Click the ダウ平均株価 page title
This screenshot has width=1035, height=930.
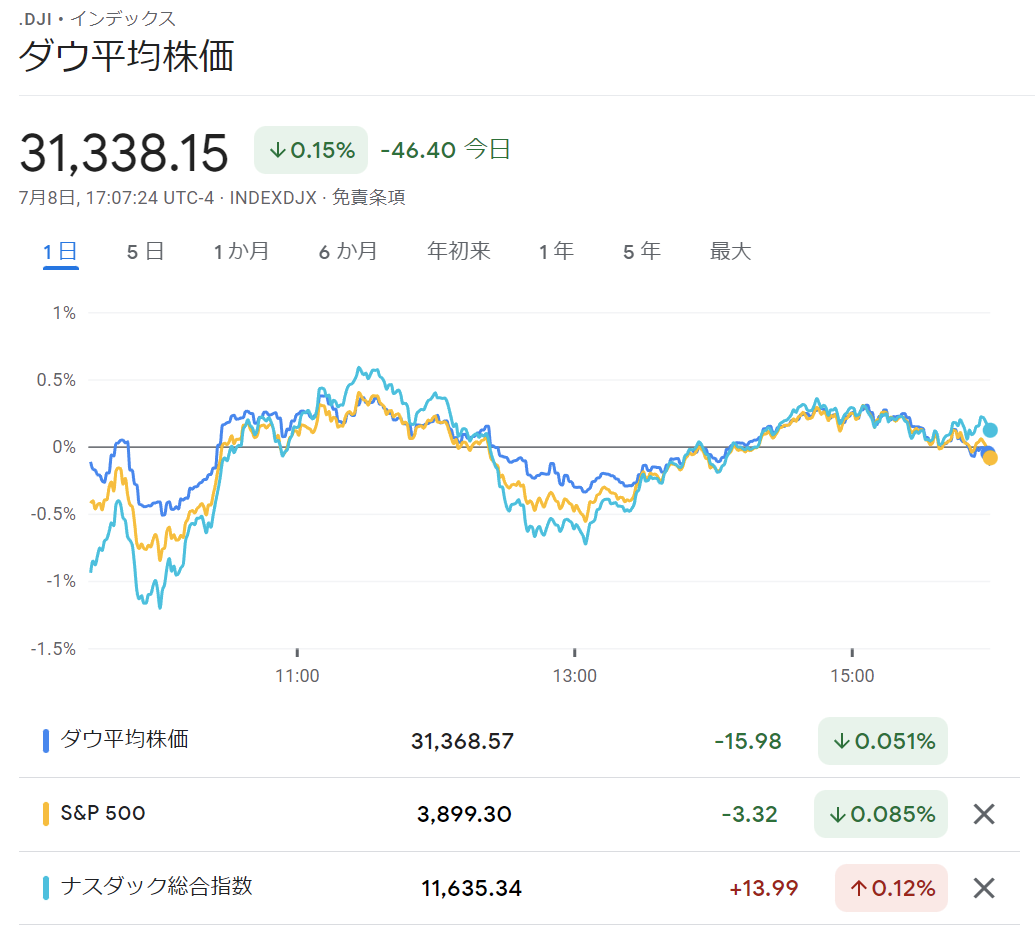tap(127, 55)
